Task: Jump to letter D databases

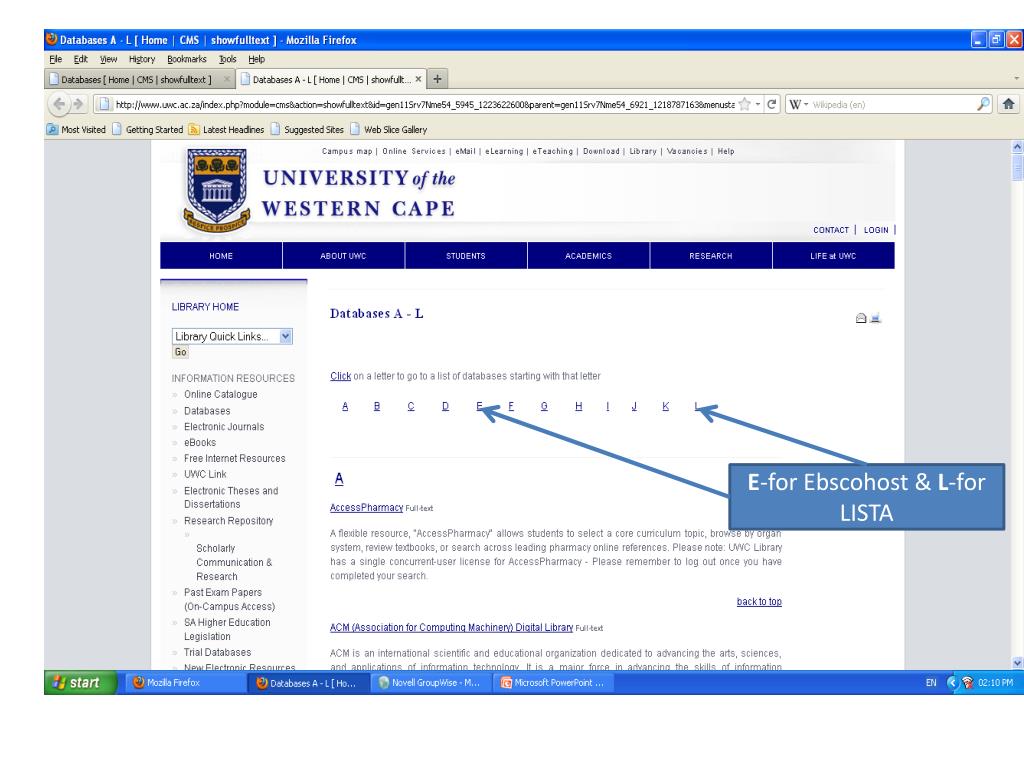Action: [445, 406]
